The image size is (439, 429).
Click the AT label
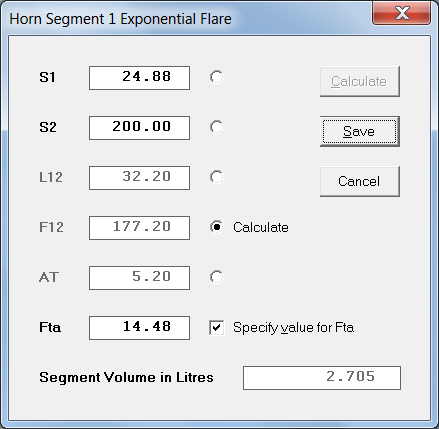(x=49, y=277)
